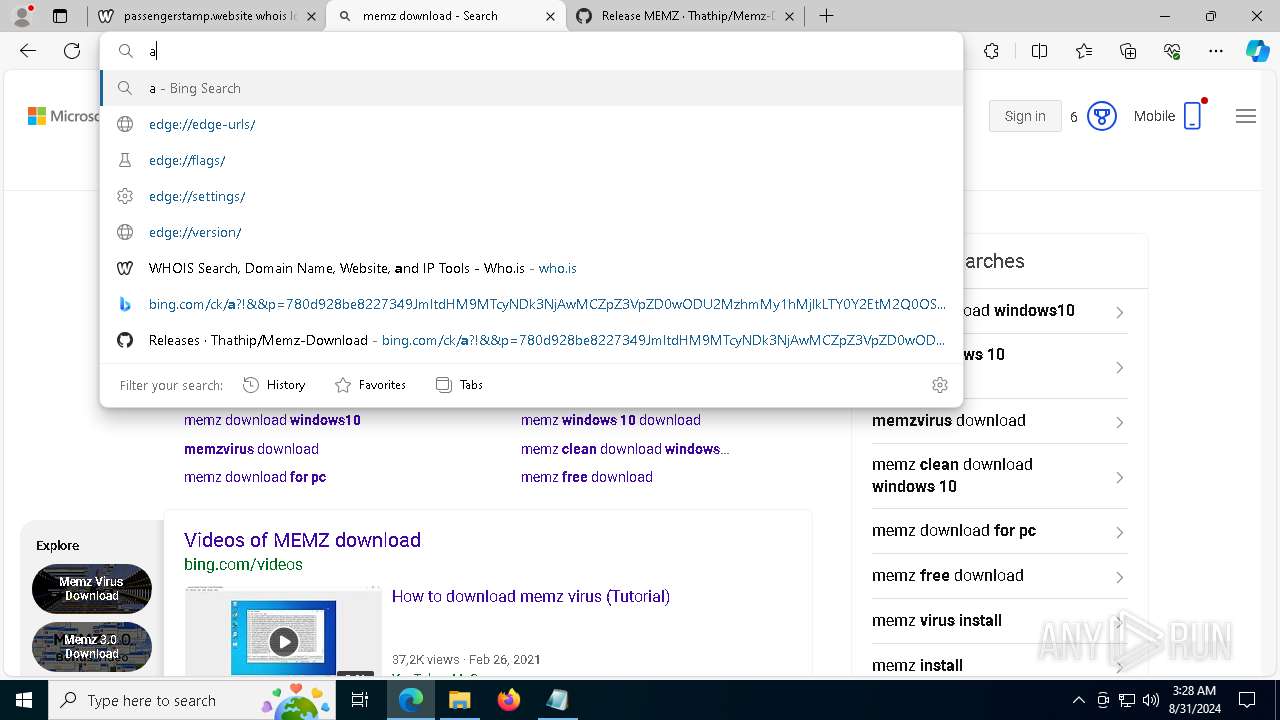This screenshot has width=1280, height=720.
Task: Close the Release MEMZ GitHub tab
Action: point(789,16)
